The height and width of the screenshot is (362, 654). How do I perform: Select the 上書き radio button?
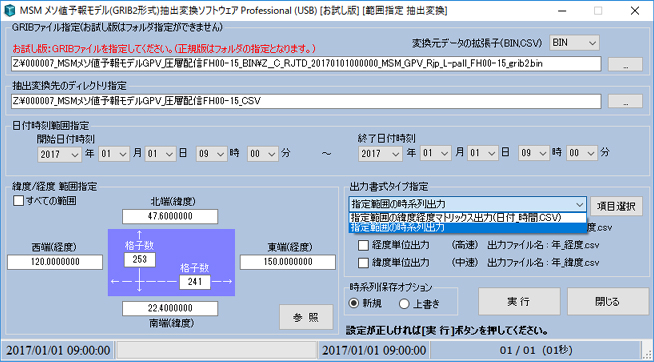coord(404,304)
